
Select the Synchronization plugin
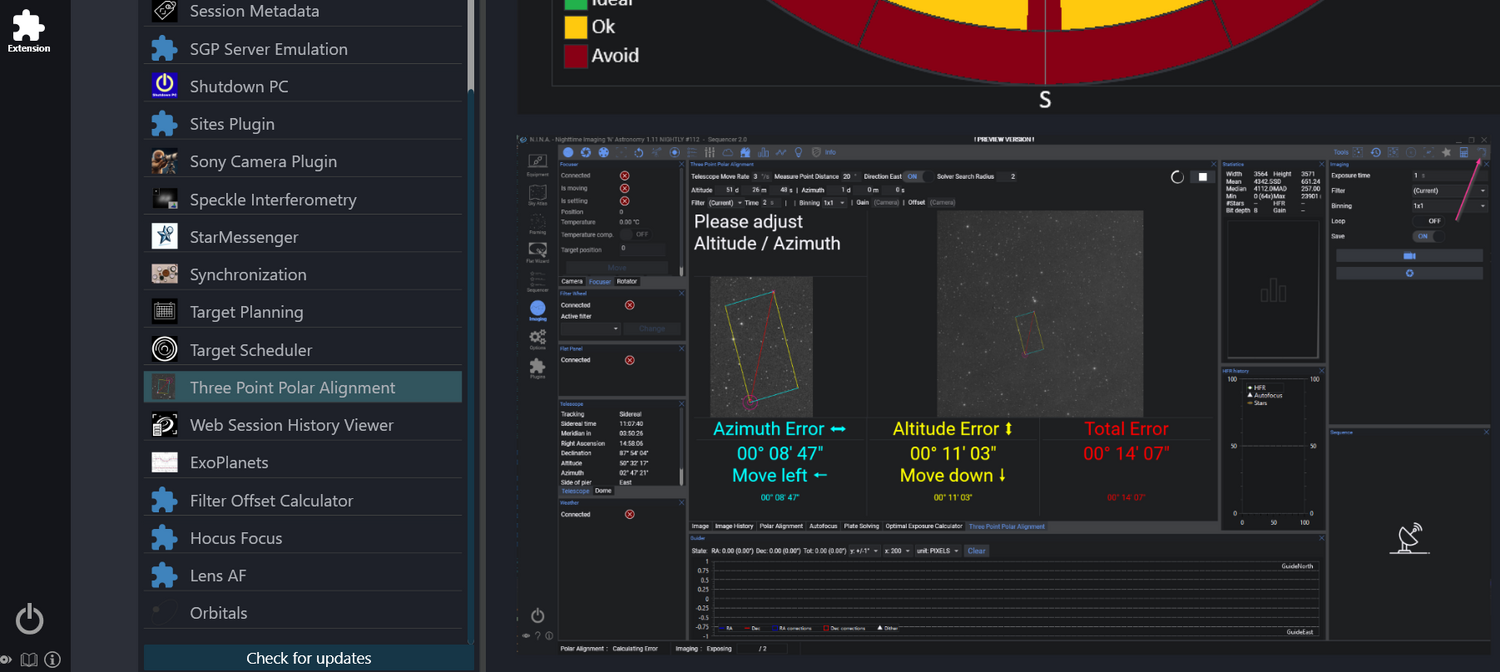pyautogui.click(x=303, y=275)
